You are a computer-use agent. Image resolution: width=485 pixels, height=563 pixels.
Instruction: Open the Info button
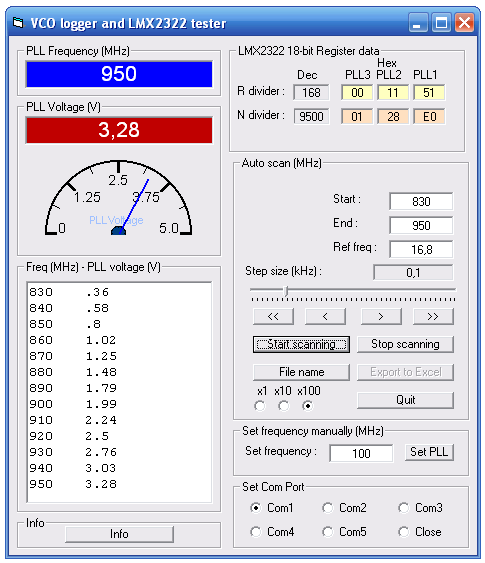(x=119, y=534)
